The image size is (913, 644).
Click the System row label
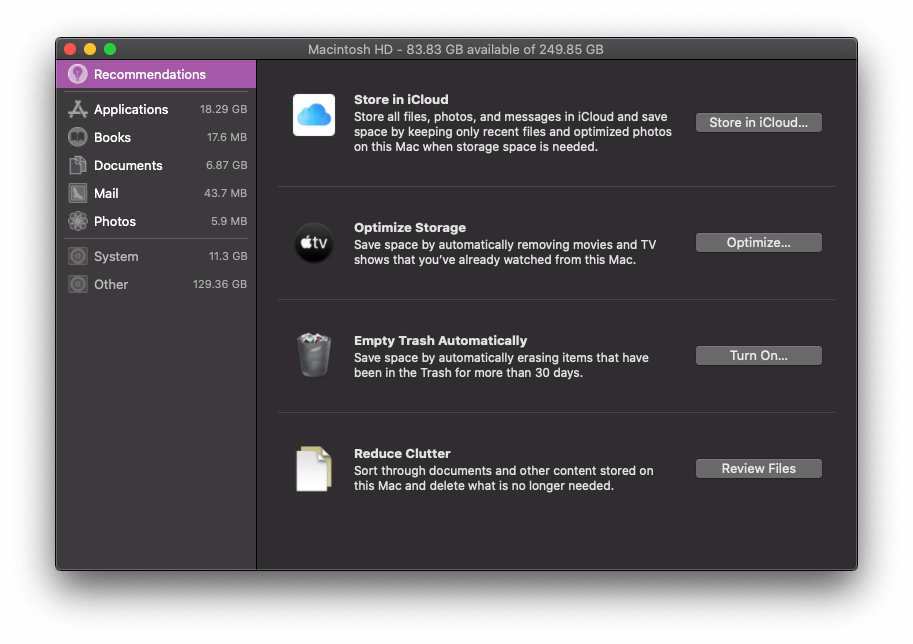[116, 256]
